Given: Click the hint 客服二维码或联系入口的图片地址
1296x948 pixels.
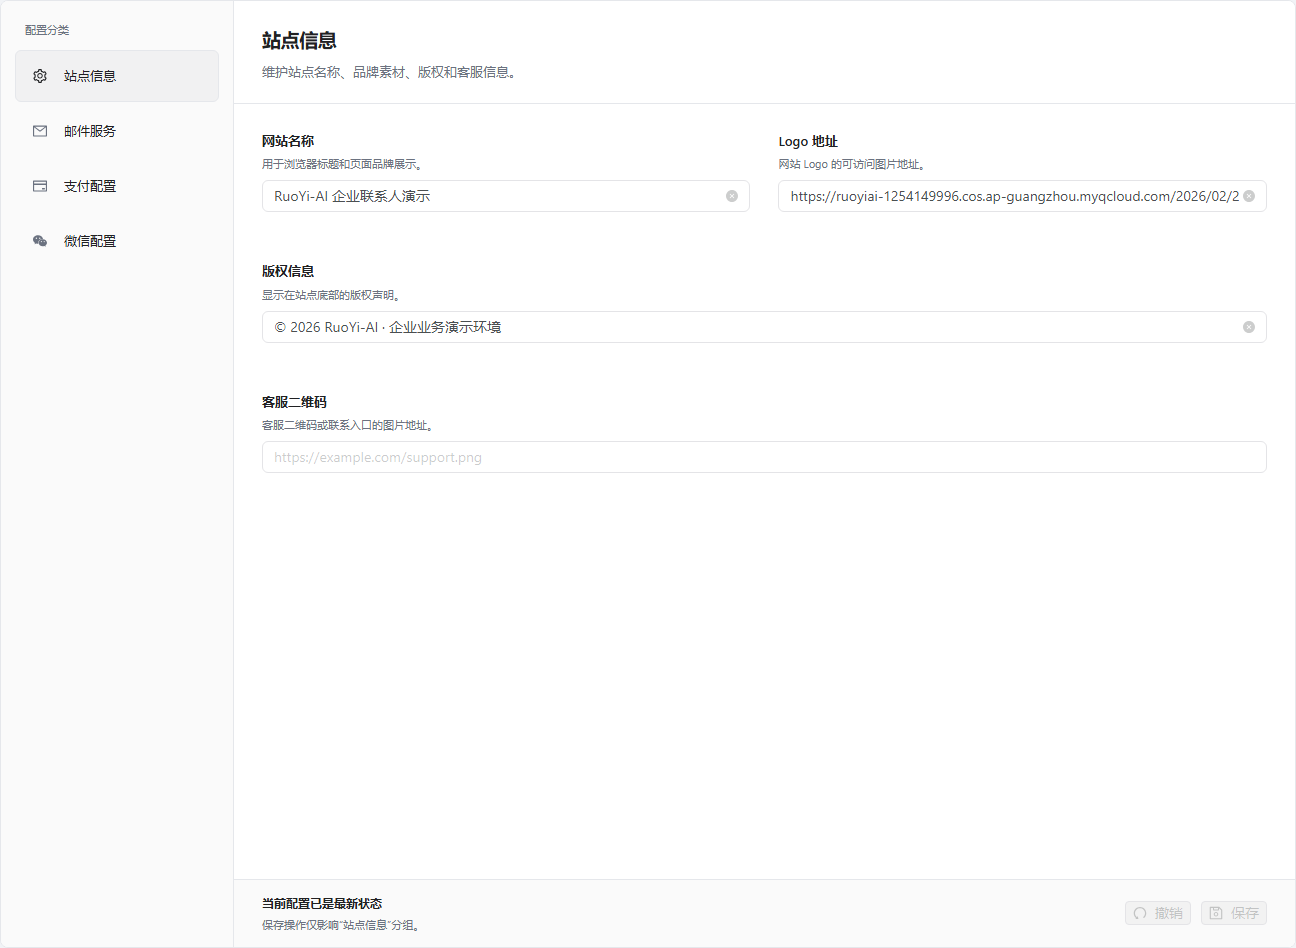Looking at the screenshot, I should (348, 425).
